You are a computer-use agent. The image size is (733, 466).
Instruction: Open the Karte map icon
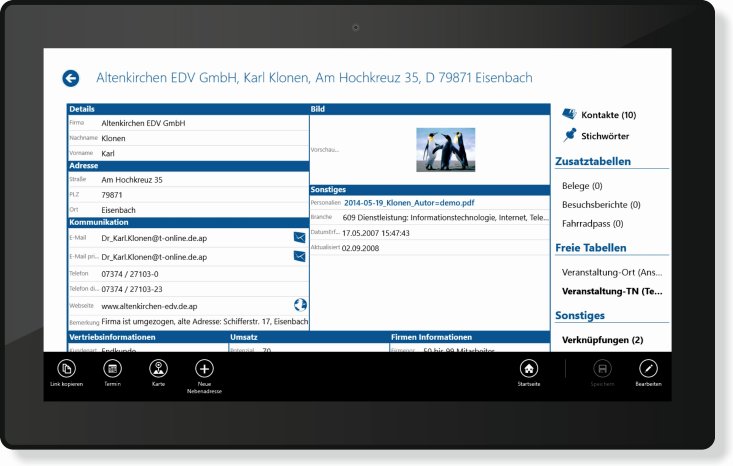[x=158, y=368]
